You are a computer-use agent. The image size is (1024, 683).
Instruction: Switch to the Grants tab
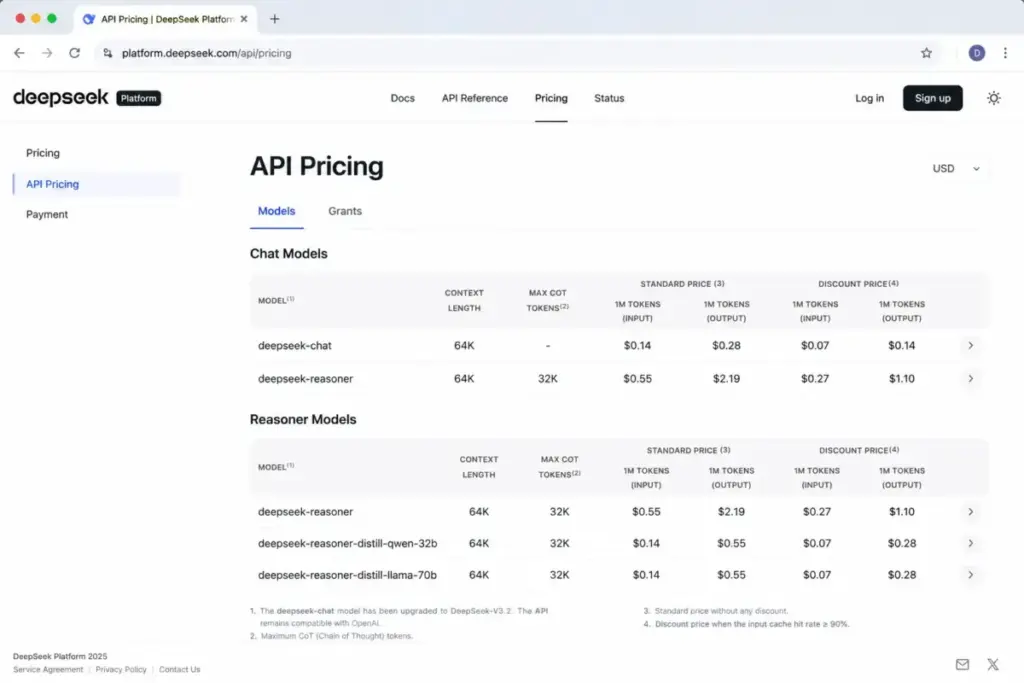345,211
